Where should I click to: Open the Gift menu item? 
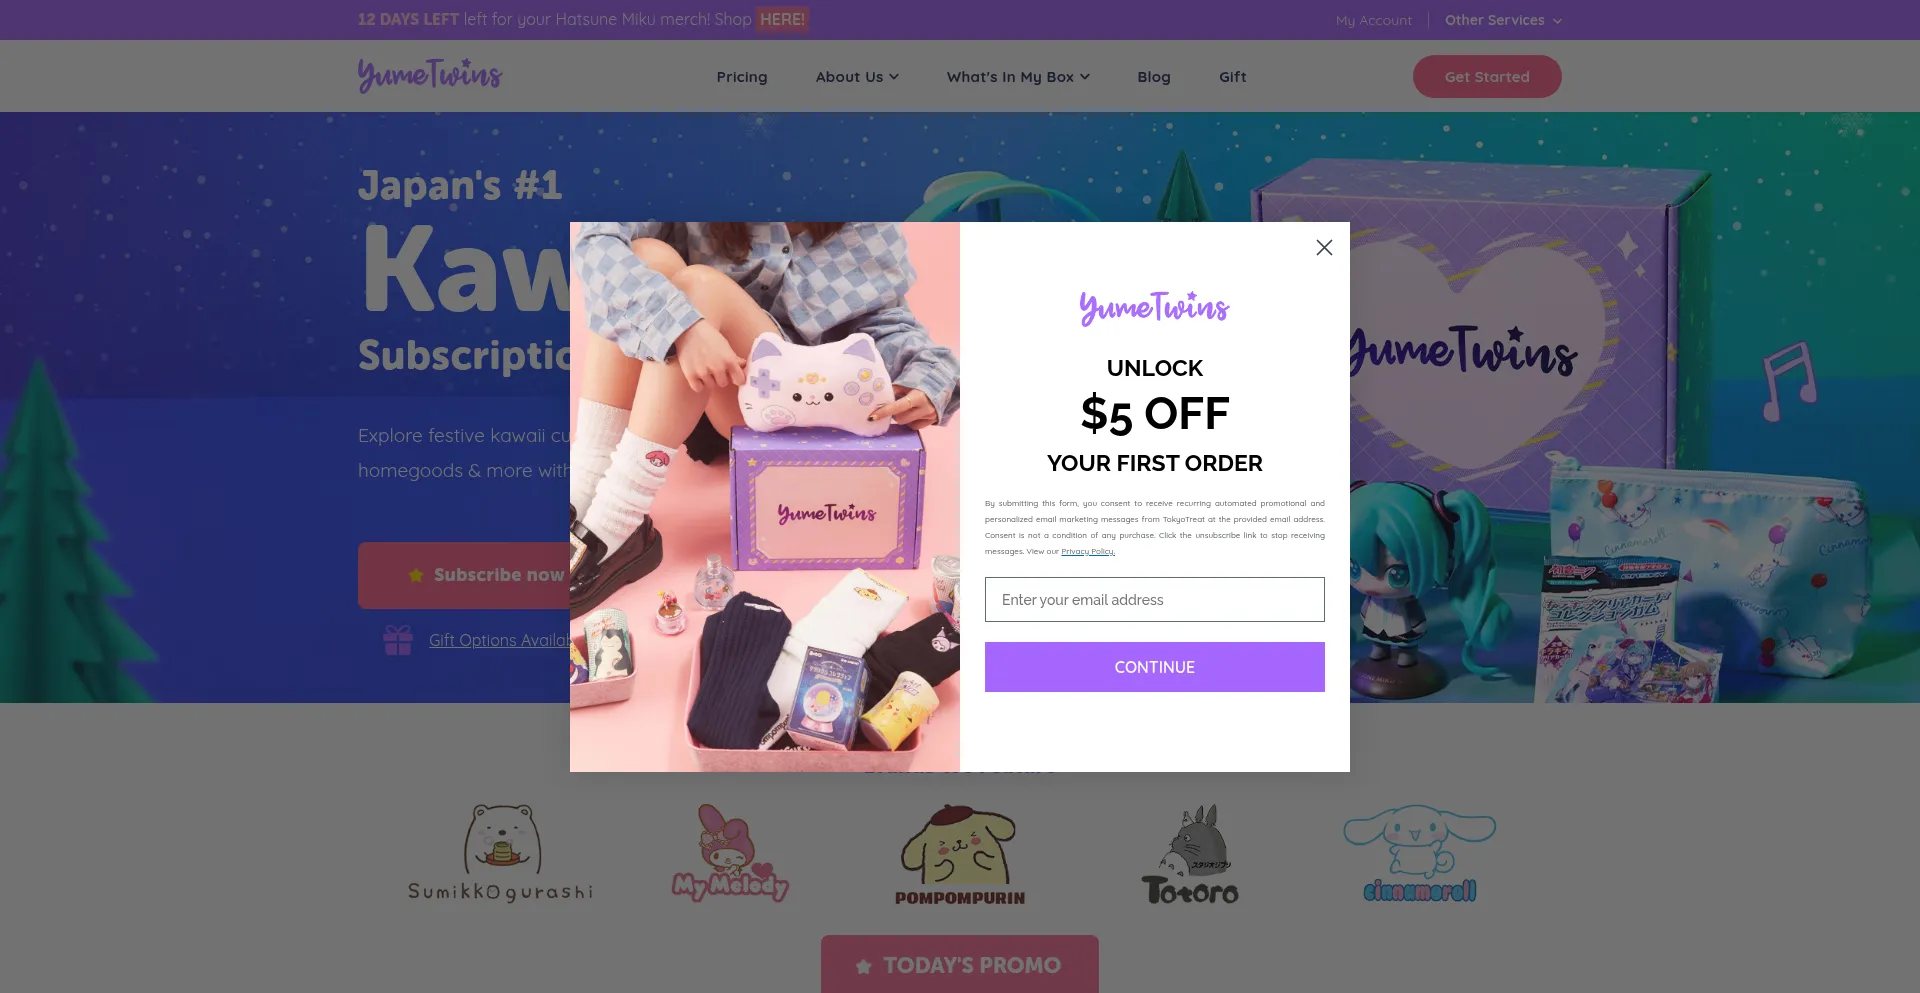(1232, 77)
